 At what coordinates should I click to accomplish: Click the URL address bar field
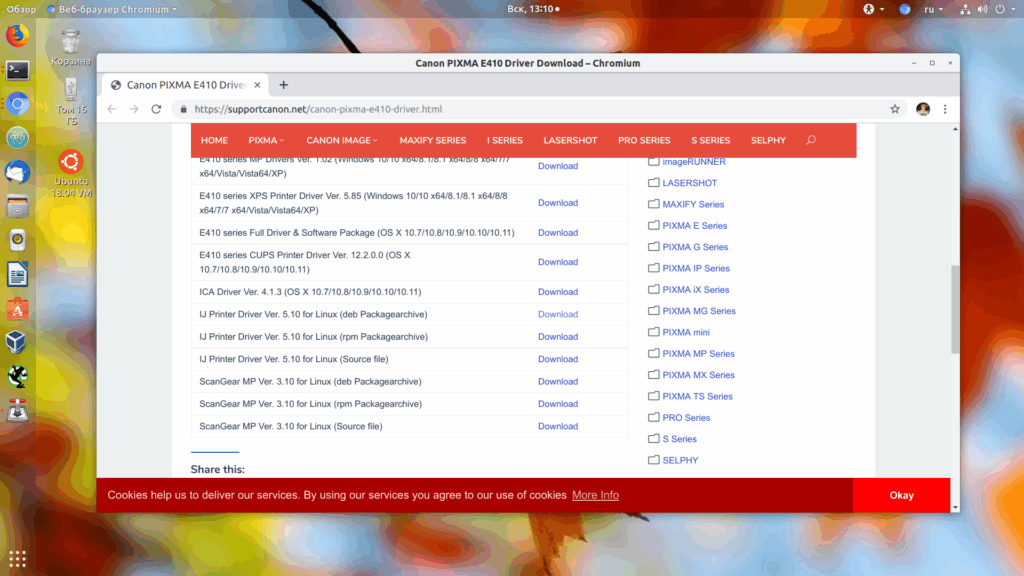click(536, 109)
